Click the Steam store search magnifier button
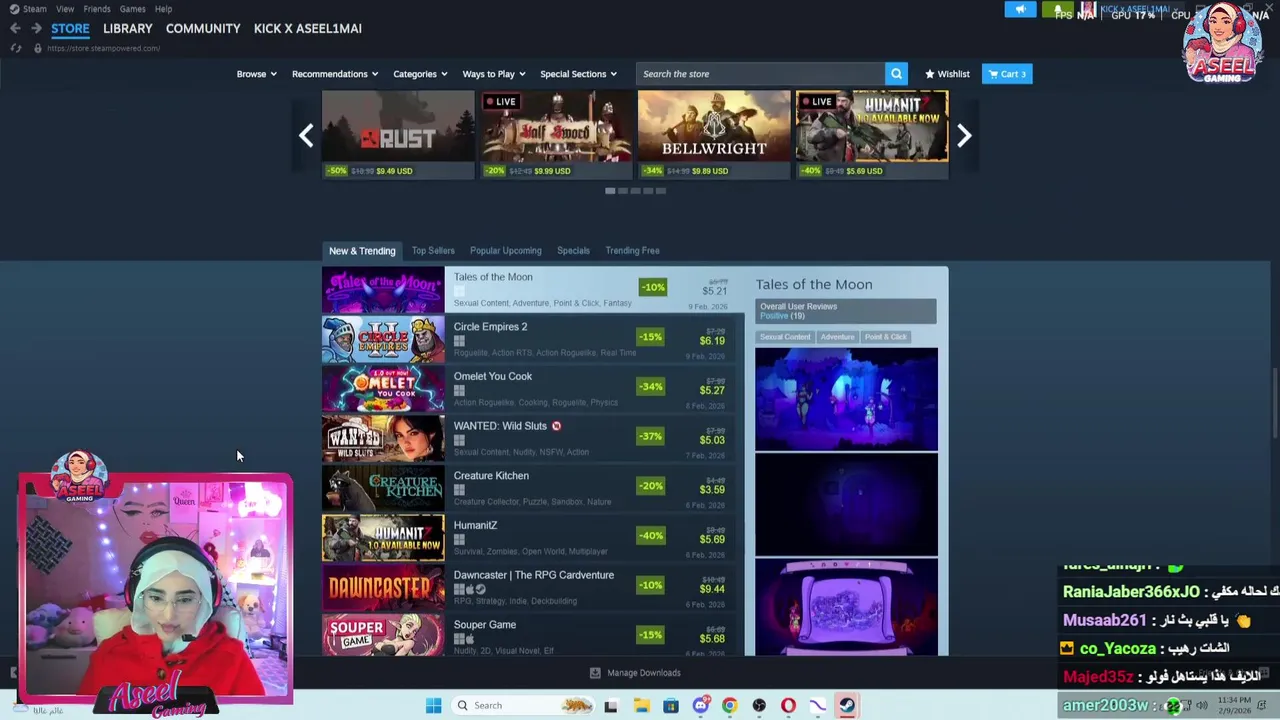The image size is (1280, 720). pos(896,74)
